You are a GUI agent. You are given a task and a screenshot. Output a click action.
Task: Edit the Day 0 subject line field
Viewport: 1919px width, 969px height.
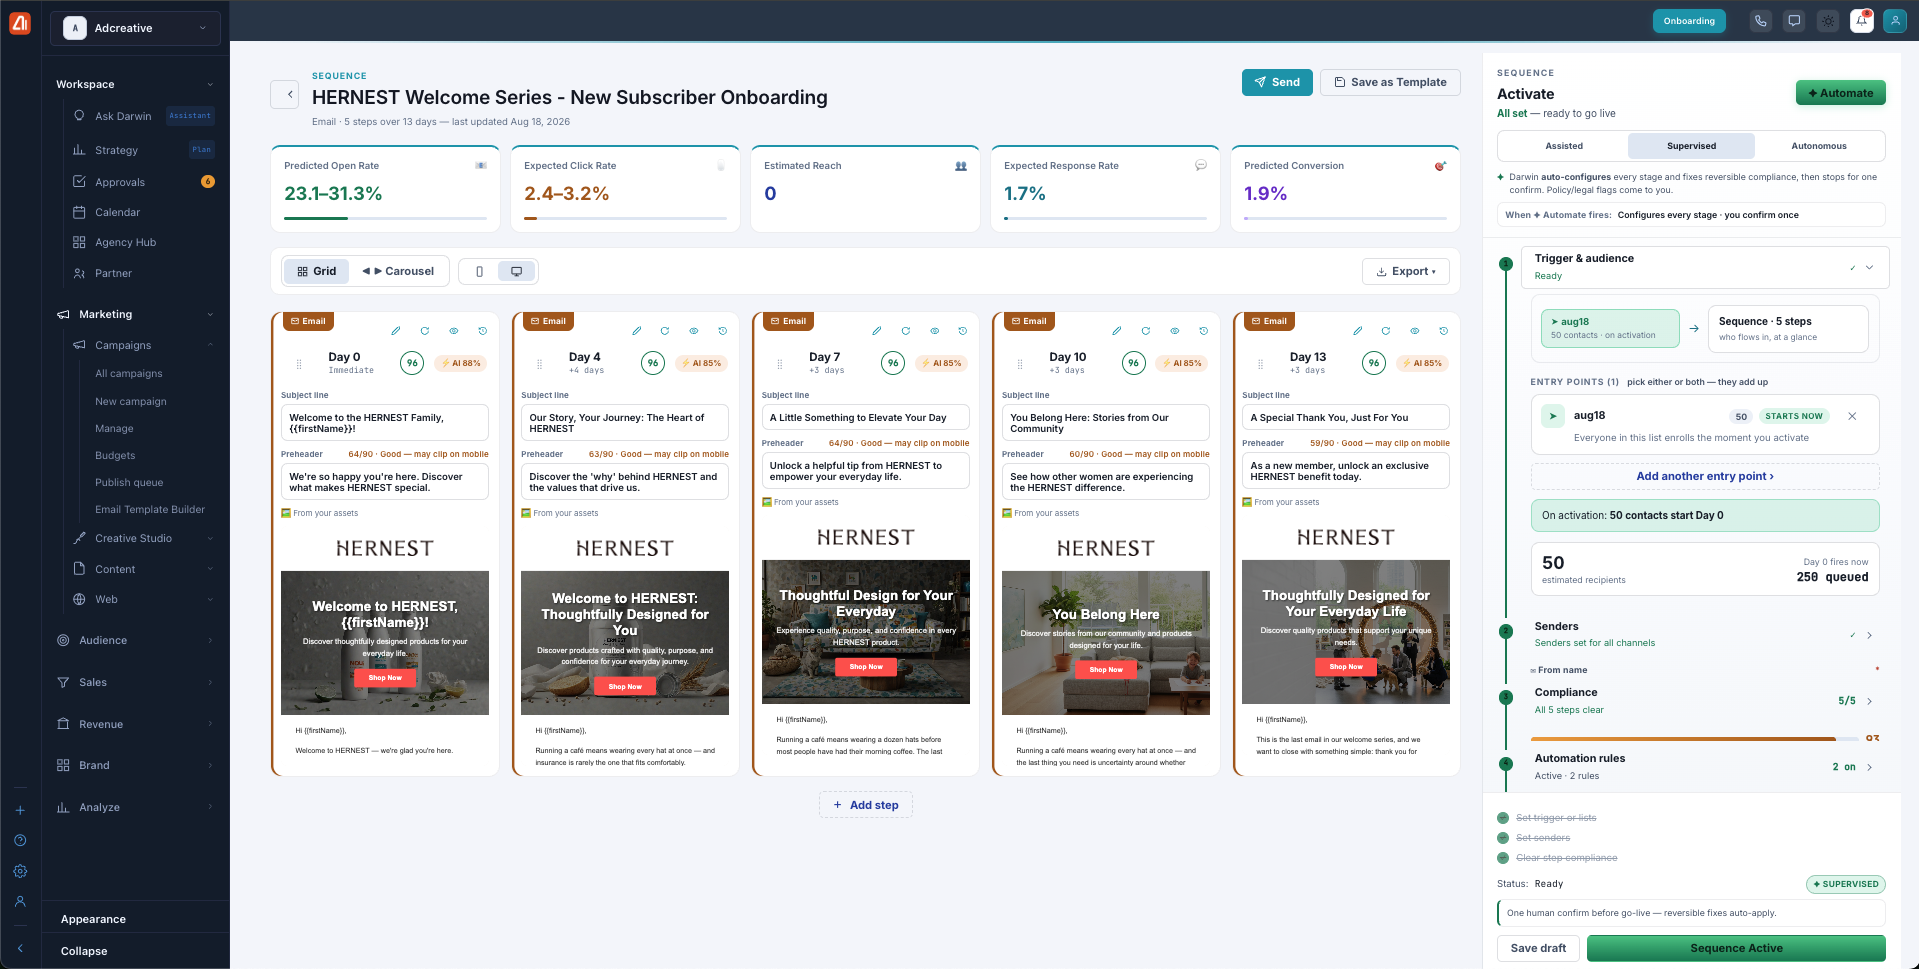(385, 423)
